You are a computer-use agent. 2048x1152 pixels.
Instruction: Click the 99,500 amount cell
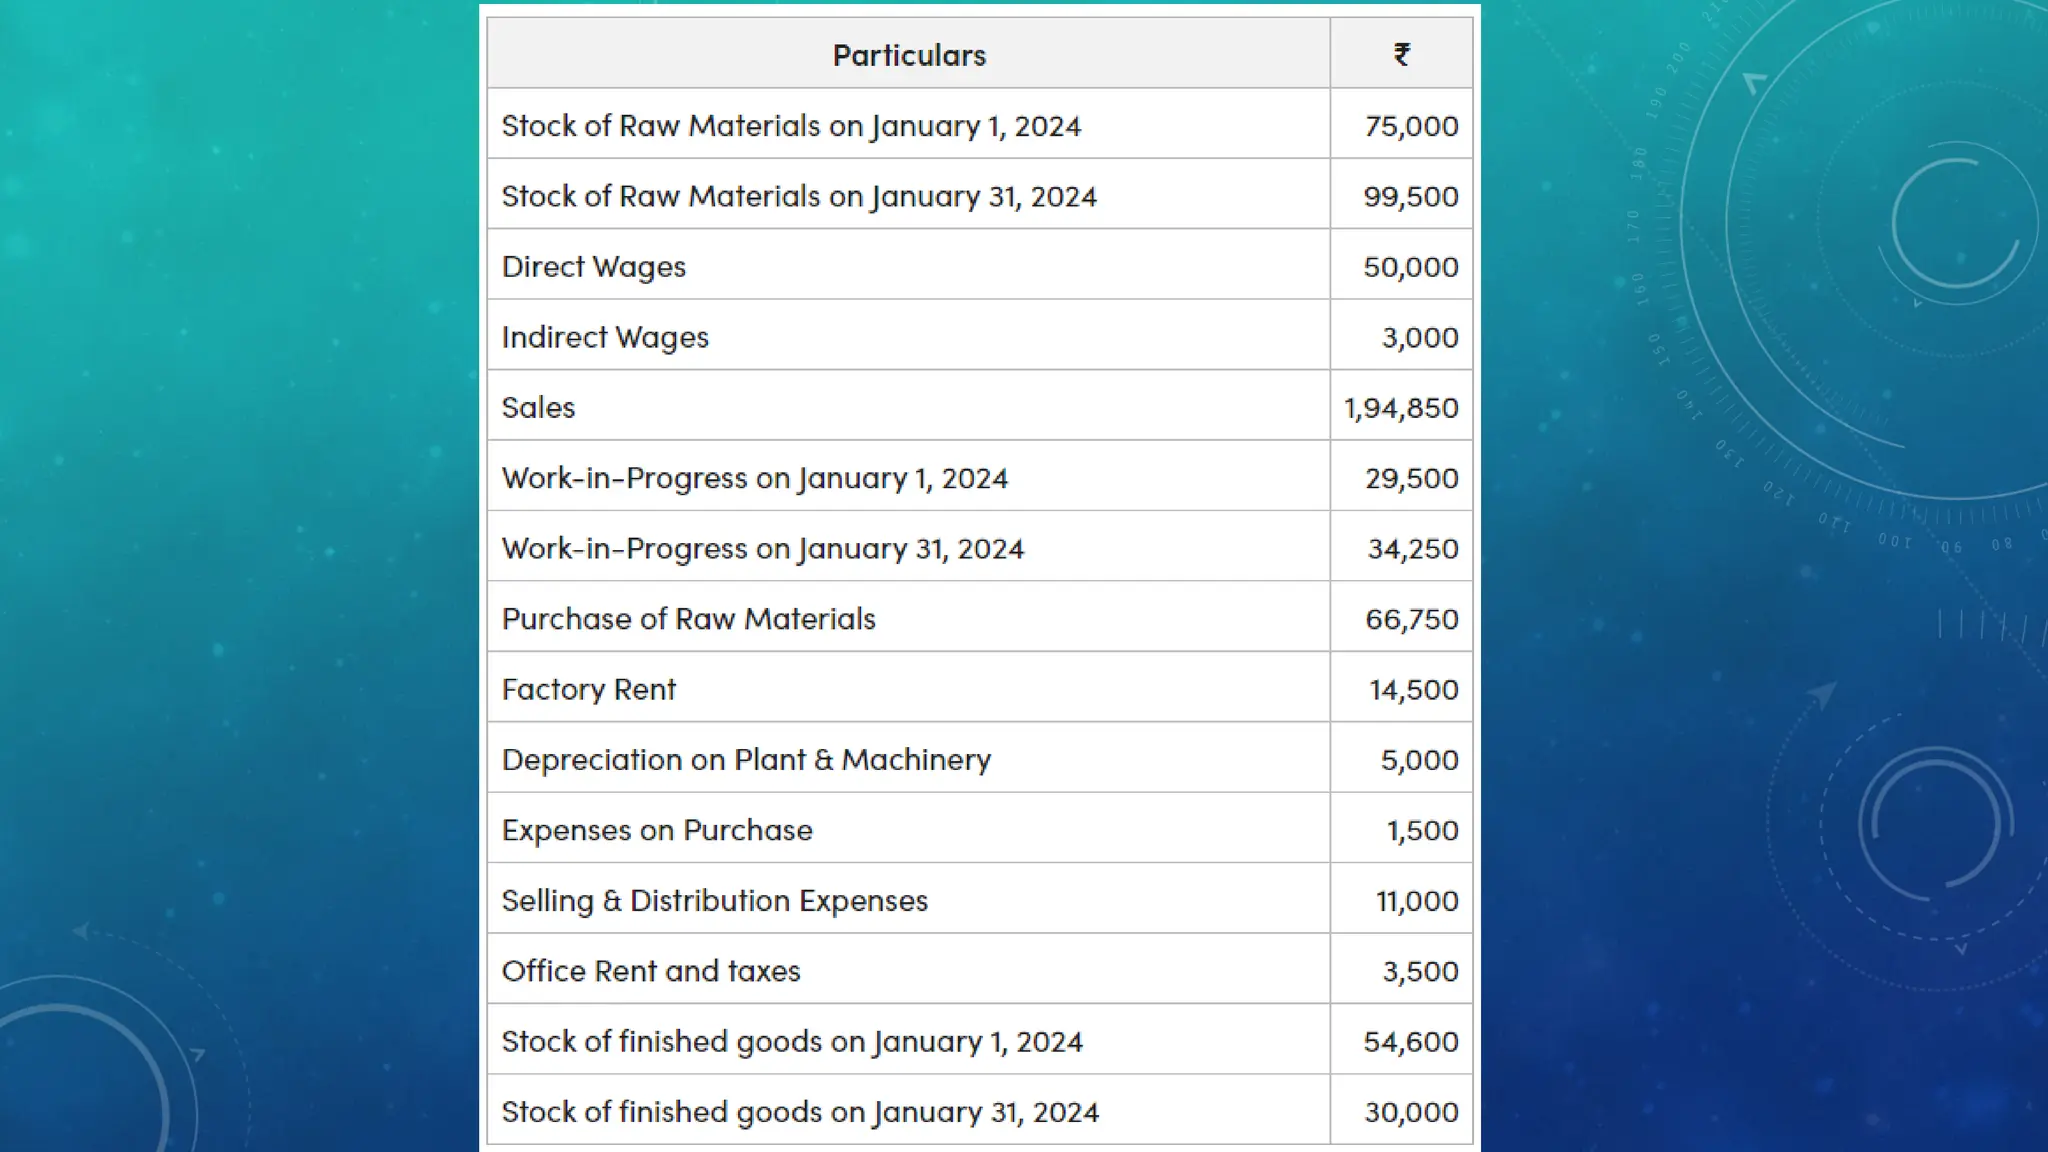point(1410,196)
